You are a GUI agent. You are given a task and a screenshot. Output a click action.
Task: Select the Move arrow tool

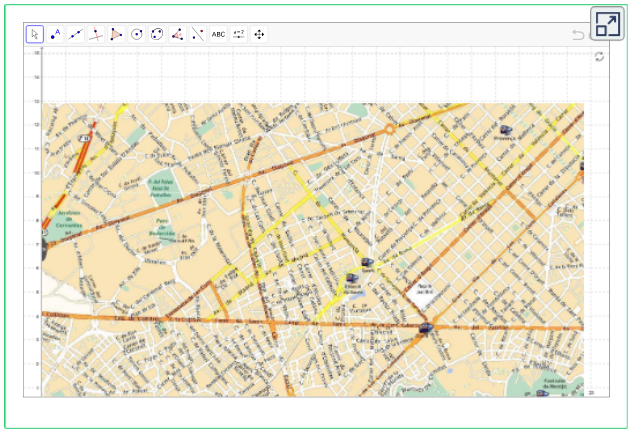pyautogui.click(x=35, y=34)
